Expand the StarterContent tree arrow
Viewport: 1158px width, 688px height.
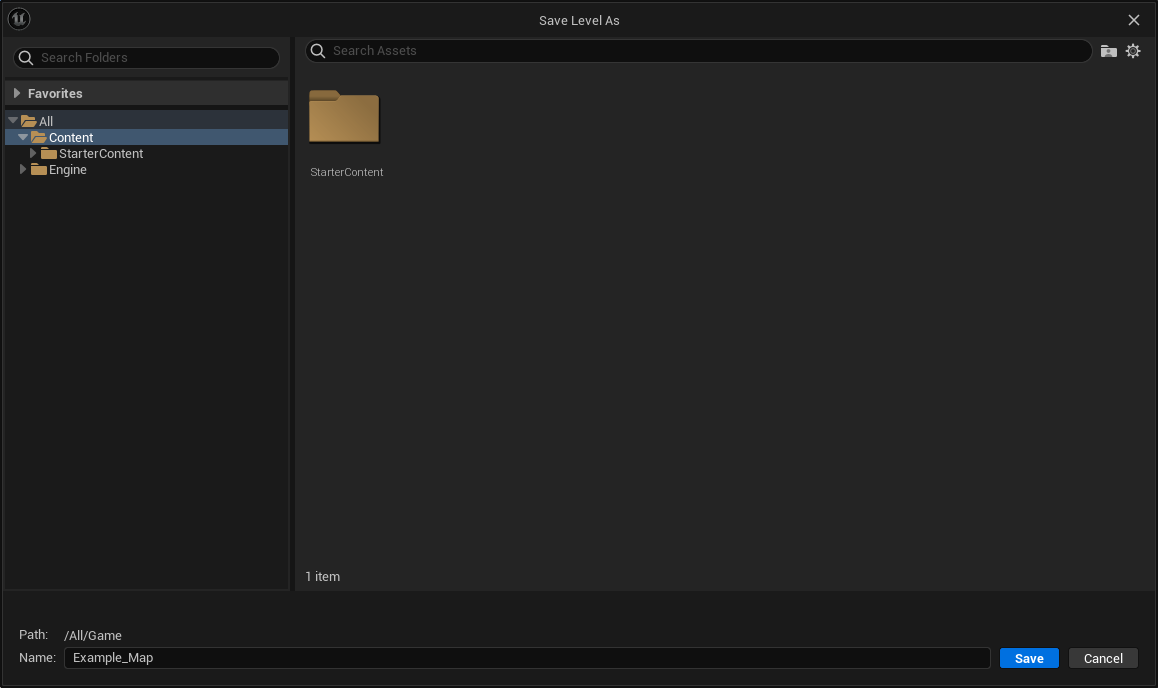point(33,153)
